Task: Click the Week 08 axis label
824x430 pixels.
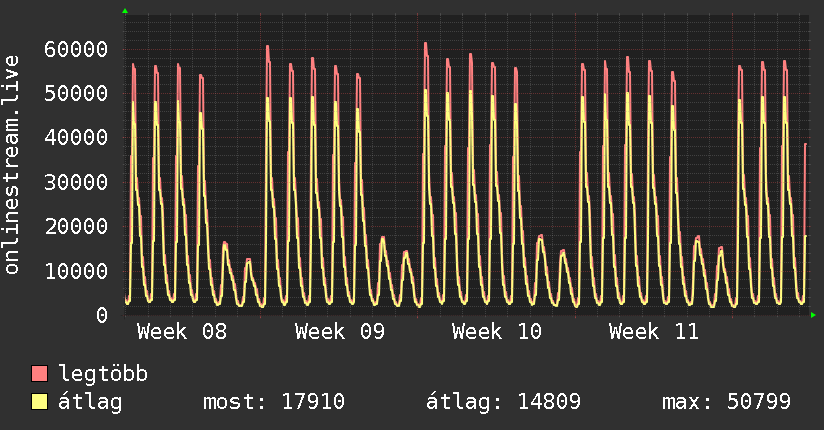Action: coord(182,332)
